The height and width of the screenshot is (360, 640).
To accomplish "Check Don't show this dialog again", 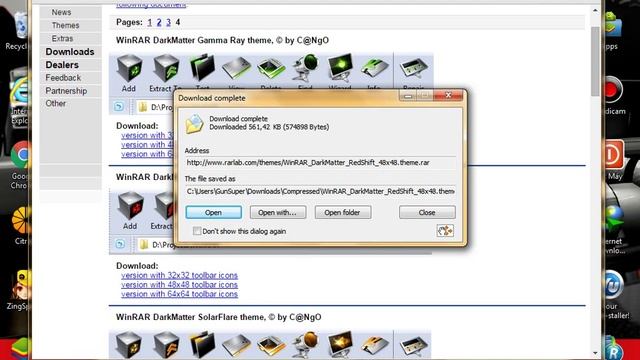I will point(197,231).
